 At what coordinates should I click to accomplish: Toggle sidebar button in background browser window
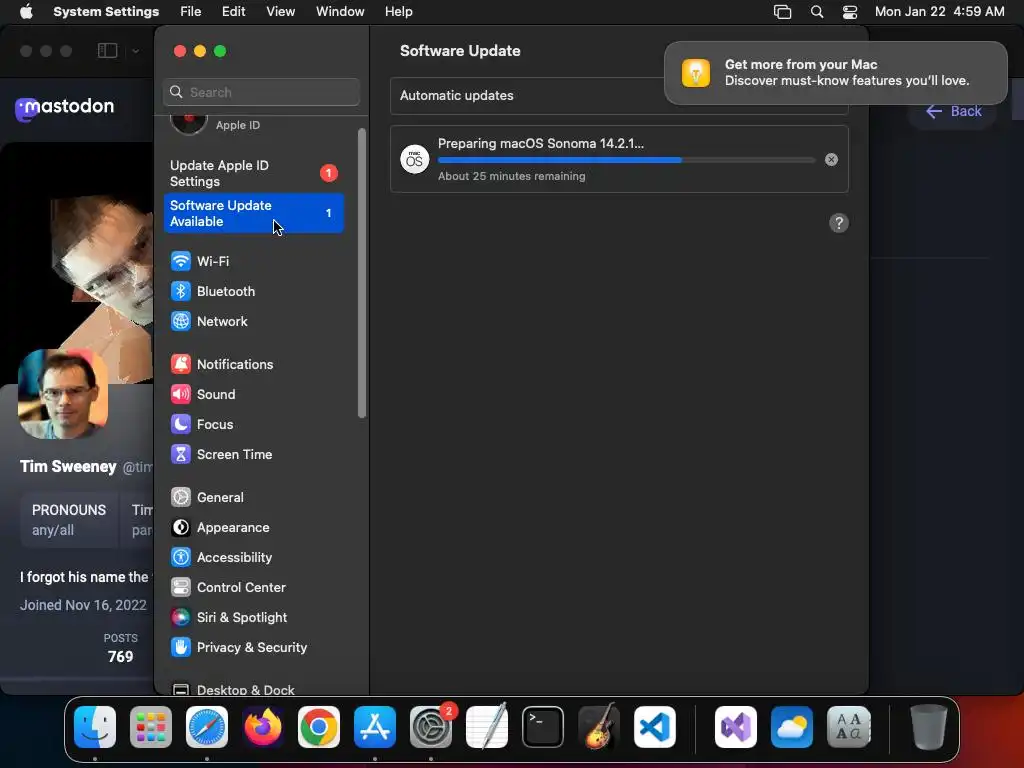coord(107,51)
